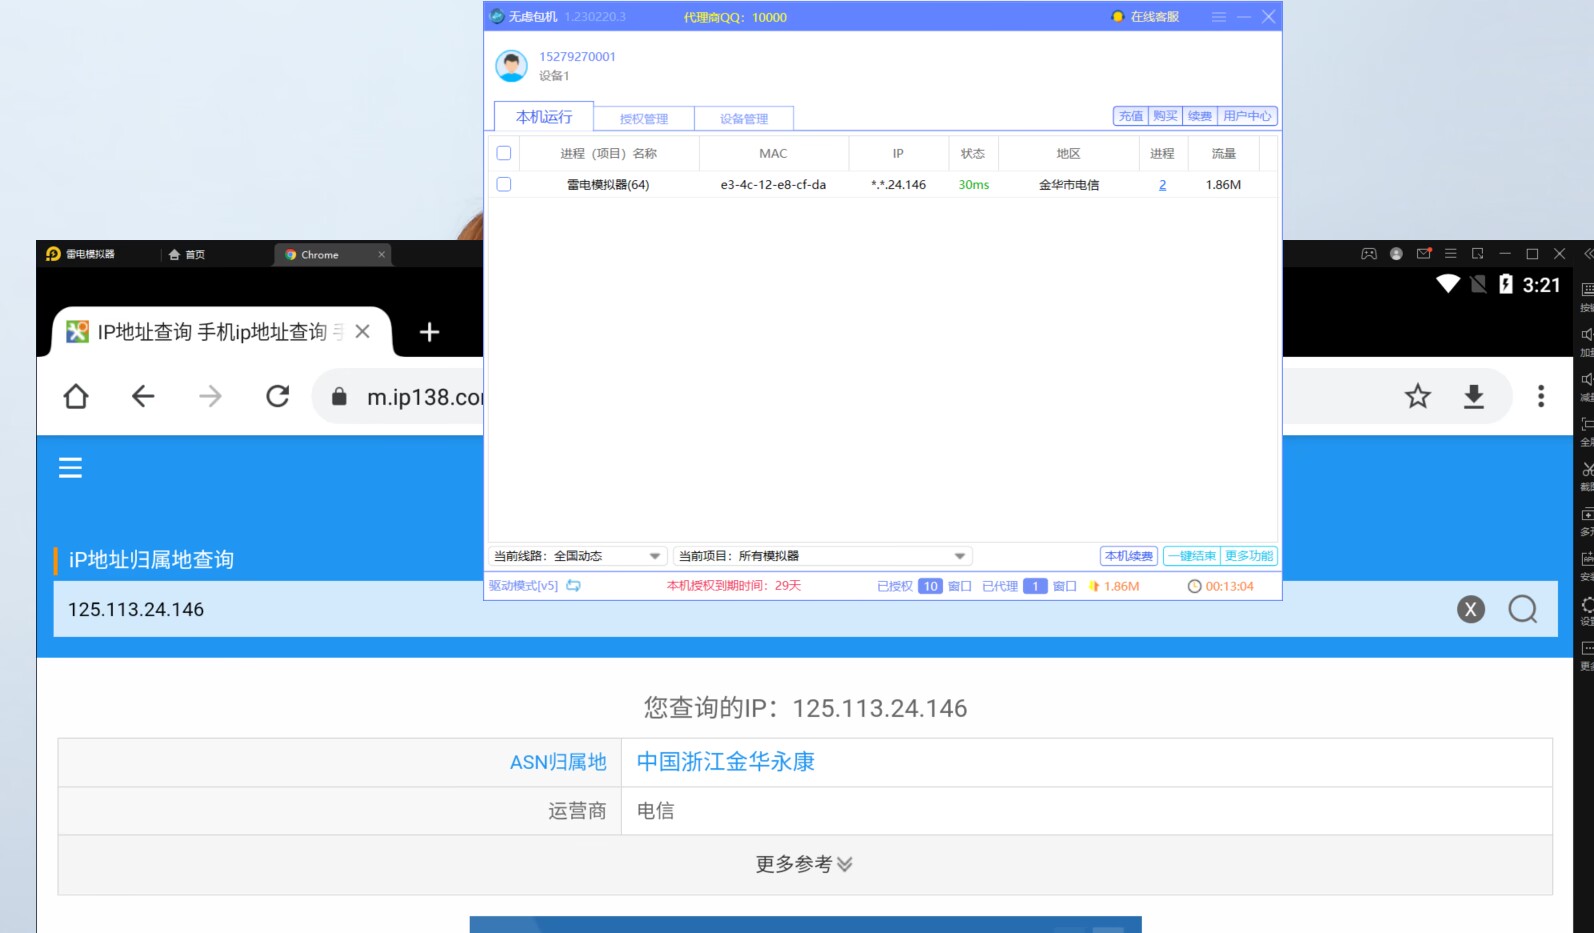
Task: Expand the 当前项目 dropdown
Action: [960, 556]
